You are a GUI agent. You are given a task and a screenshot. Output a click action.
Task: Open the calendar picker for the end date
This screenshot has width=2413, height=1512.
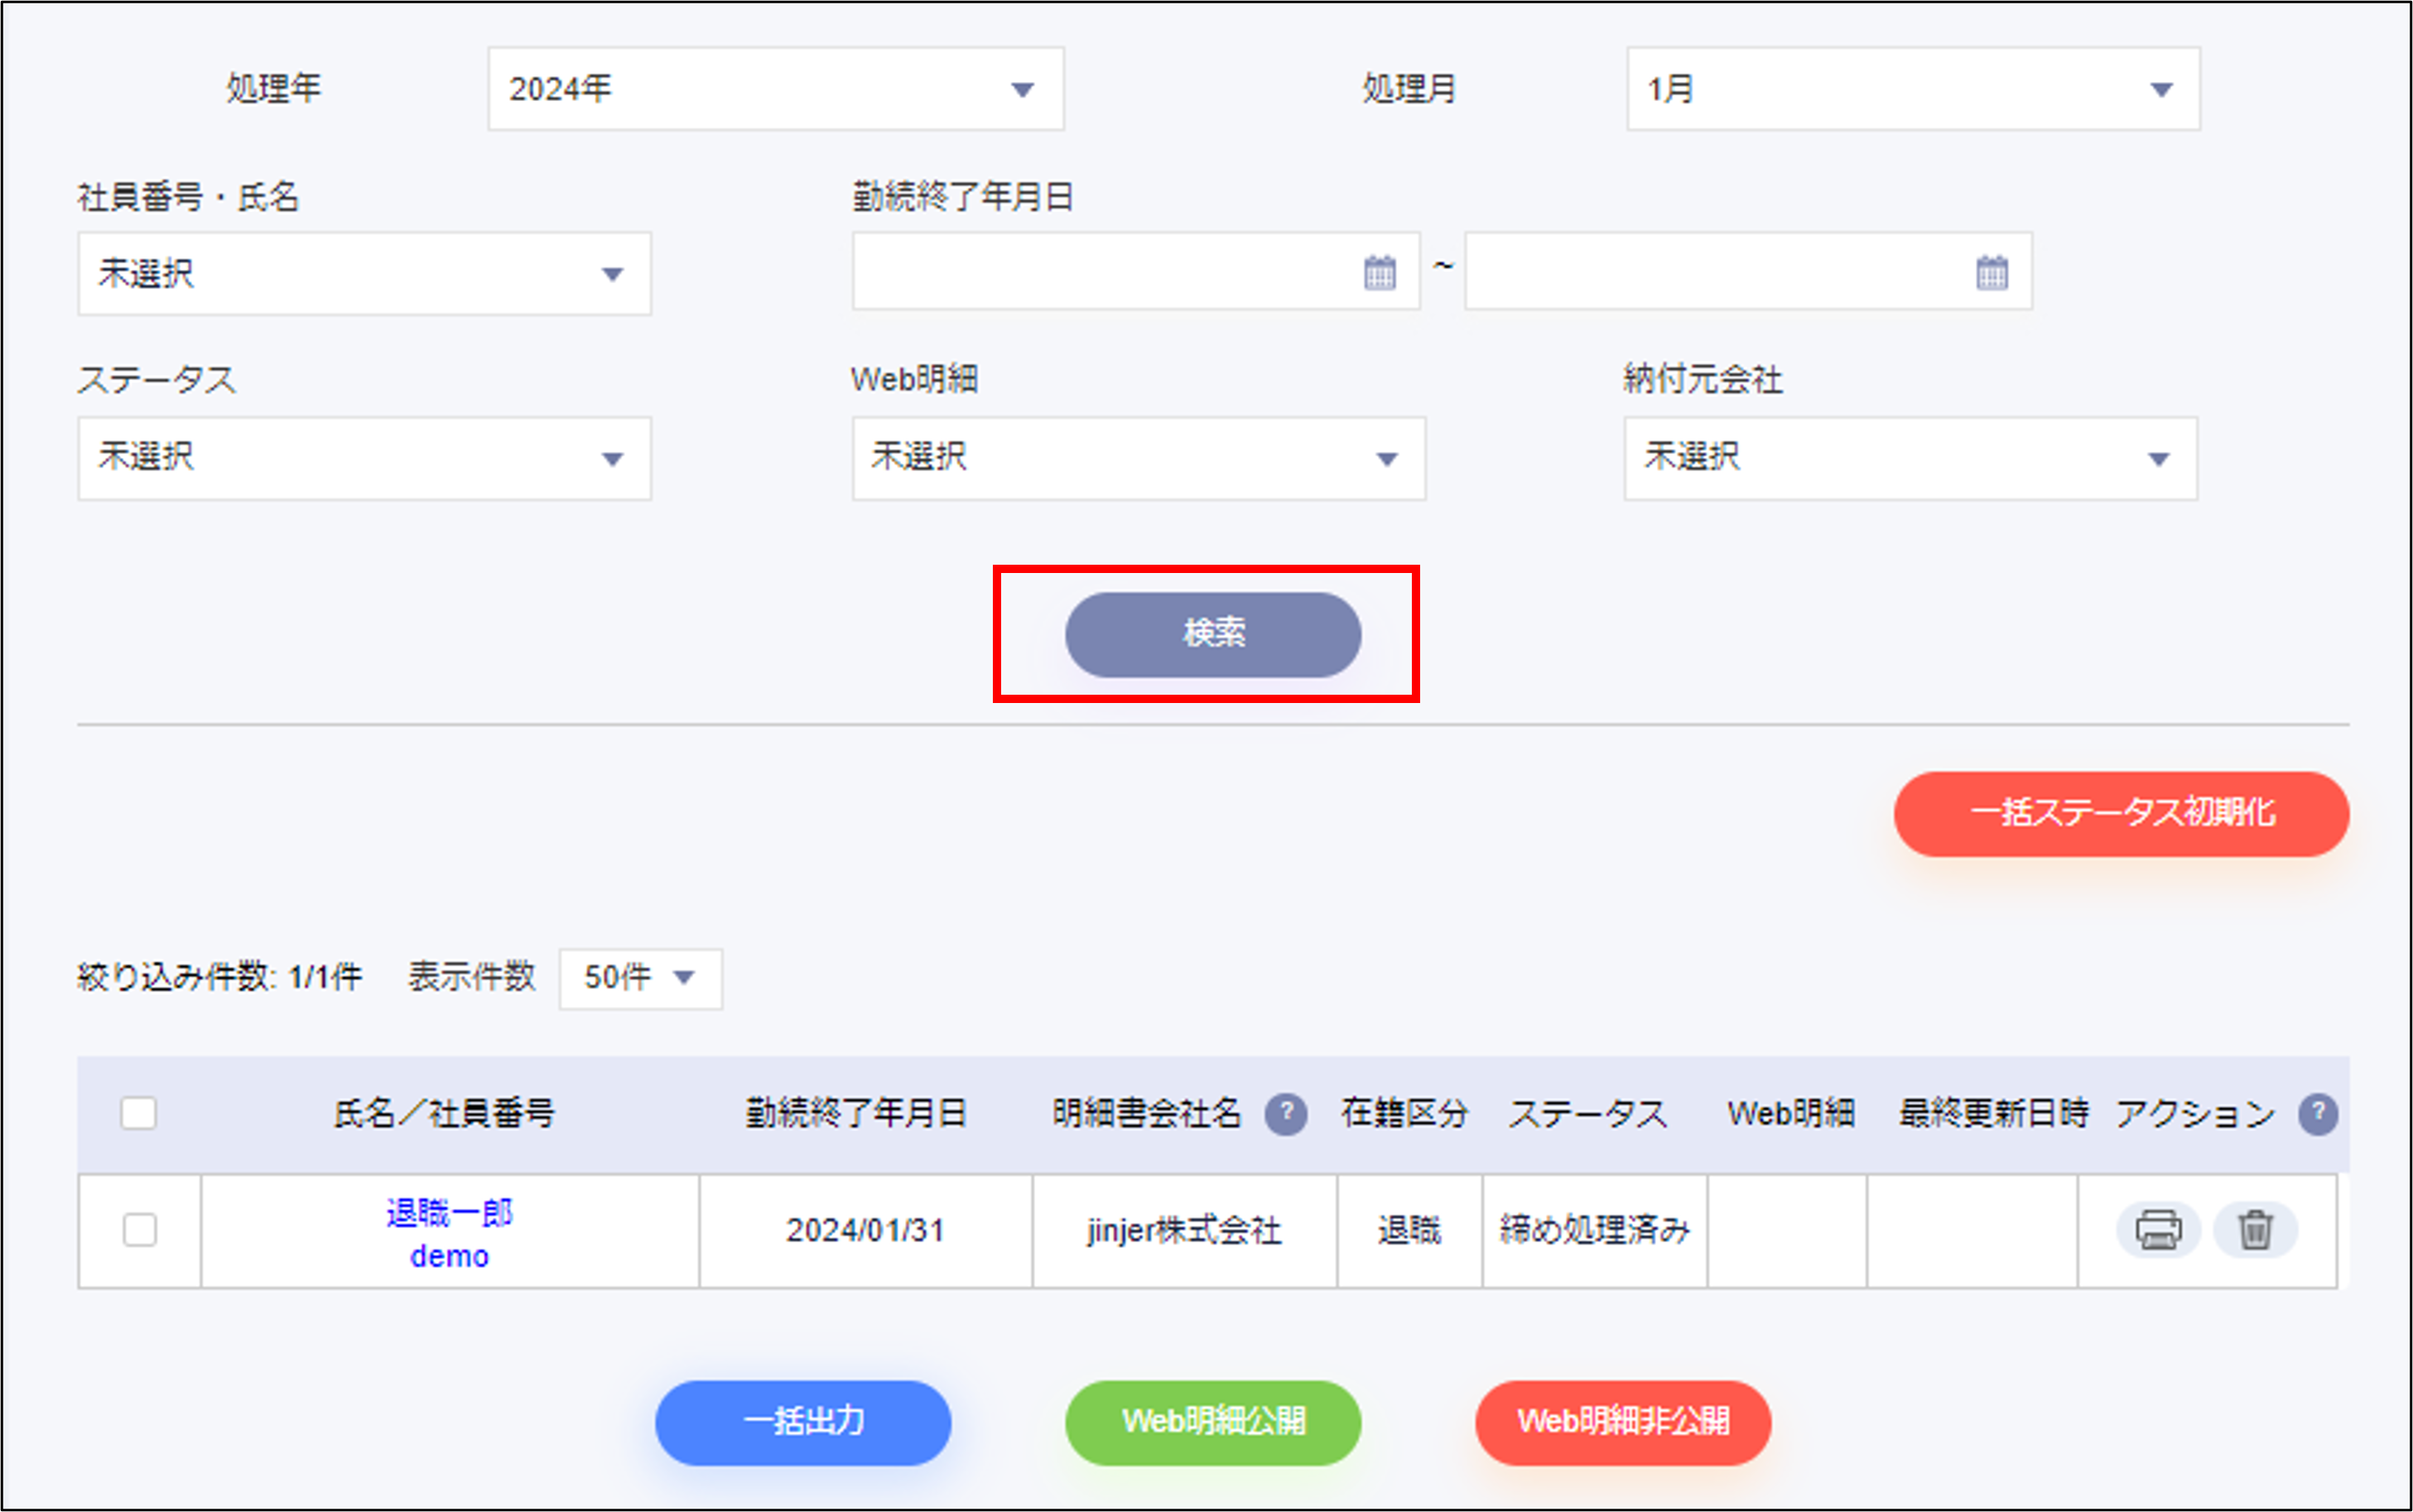coord(1991,271)
